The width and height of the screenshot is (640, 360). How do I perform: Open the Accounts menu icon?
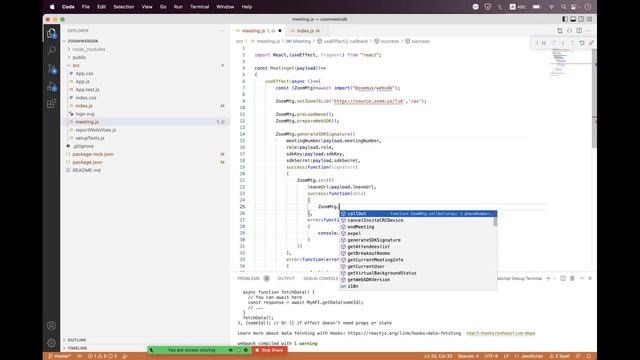[51, 325]
